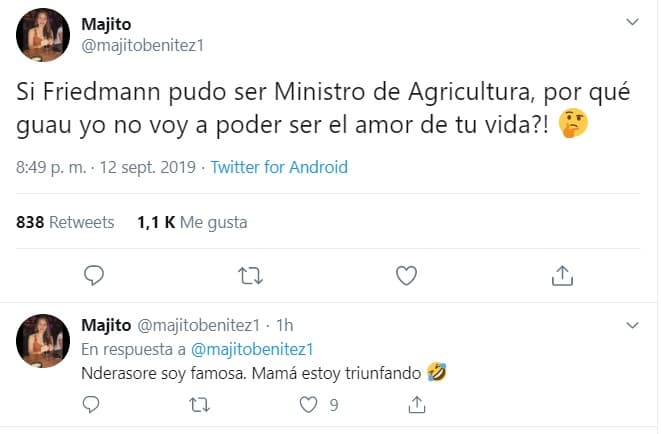Share the main tweet
This screenshot has width=662, height=434.
tap(562, 274)
